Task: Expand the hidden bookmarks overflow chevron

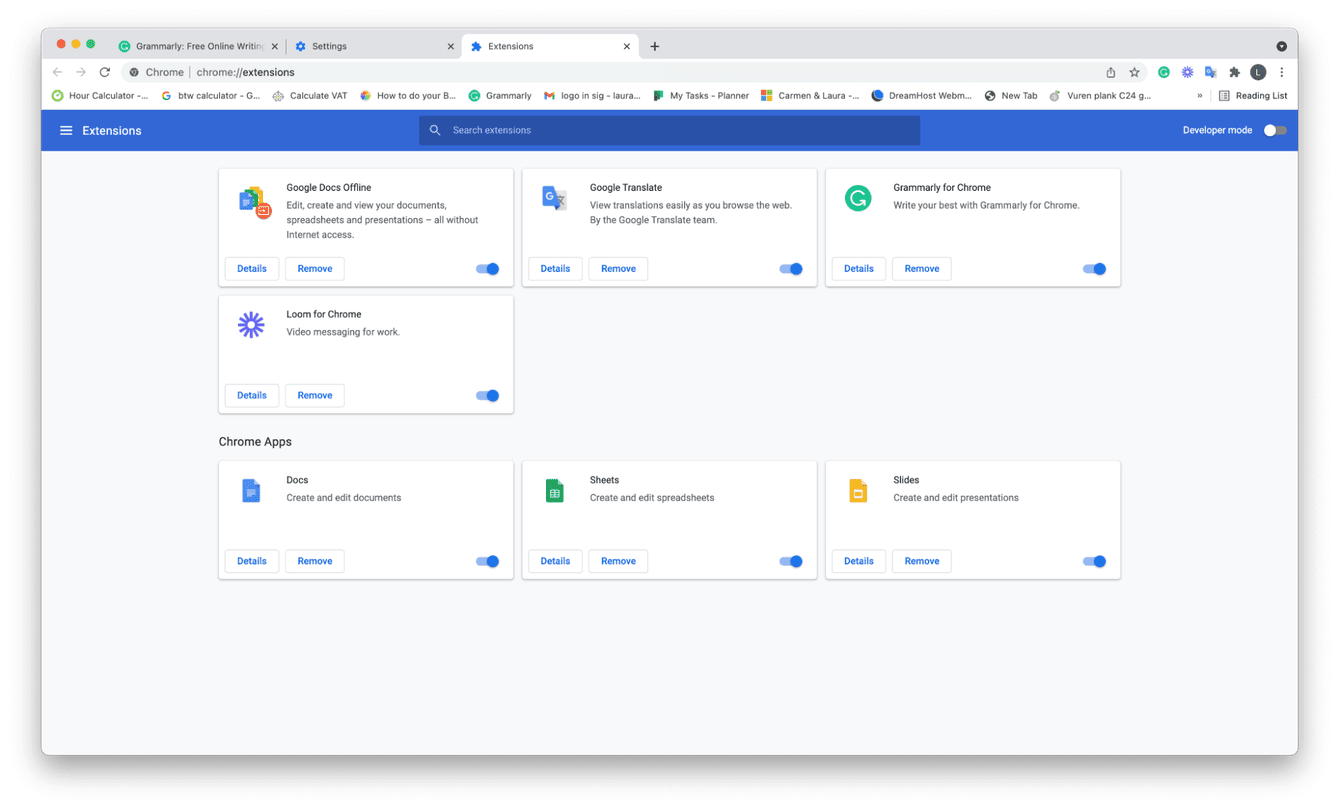Action: point(1199,95)
